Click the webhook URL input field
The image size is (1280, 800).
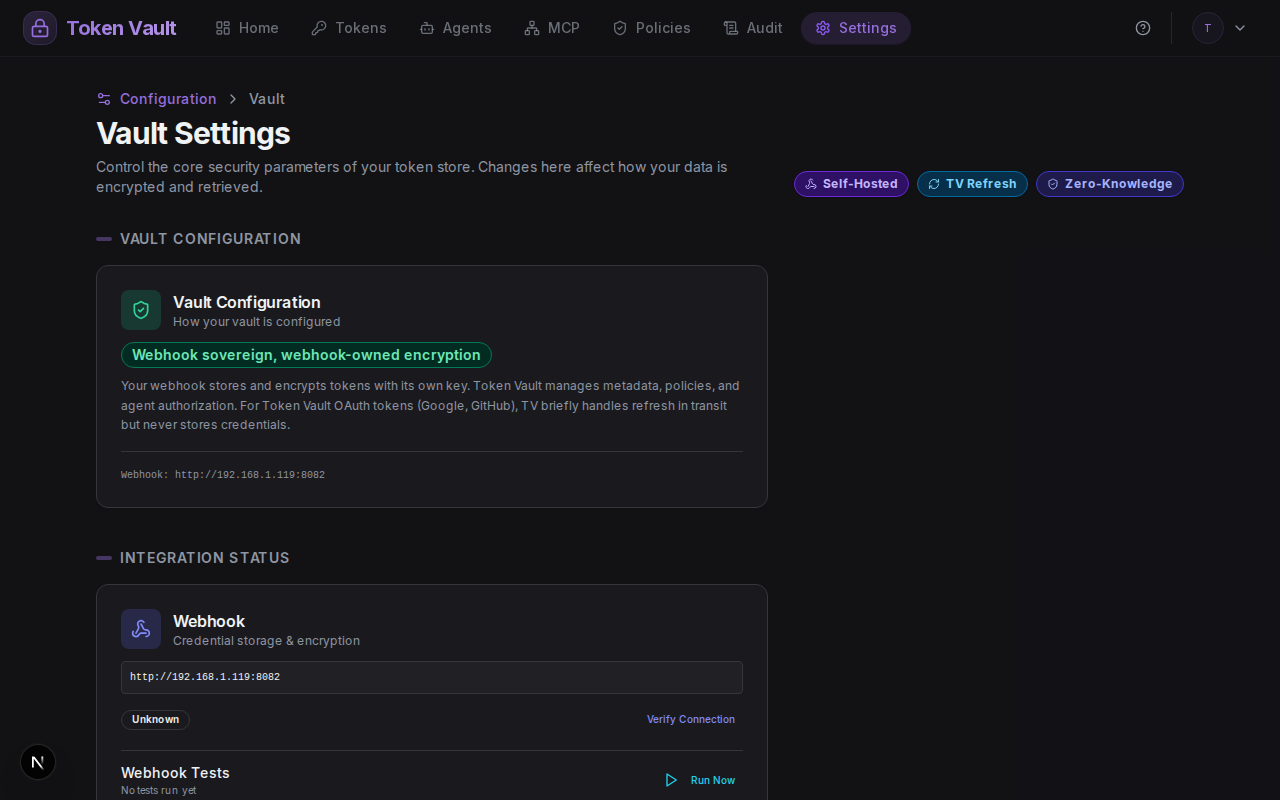tap(432, 677)
